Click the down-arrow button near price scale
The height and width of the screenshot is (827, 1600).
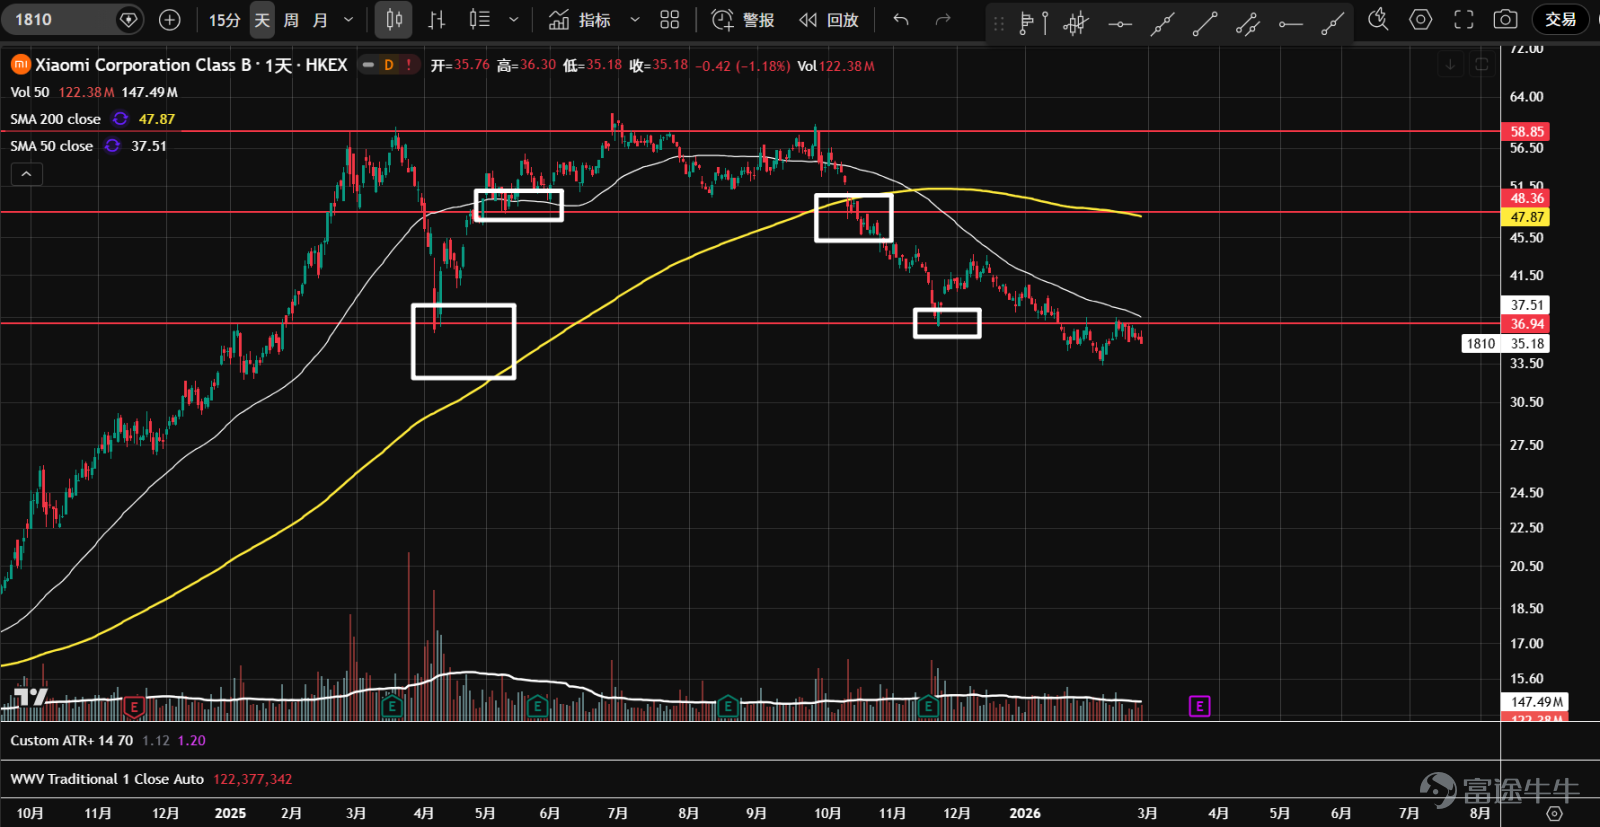(x=1450, y=65)
